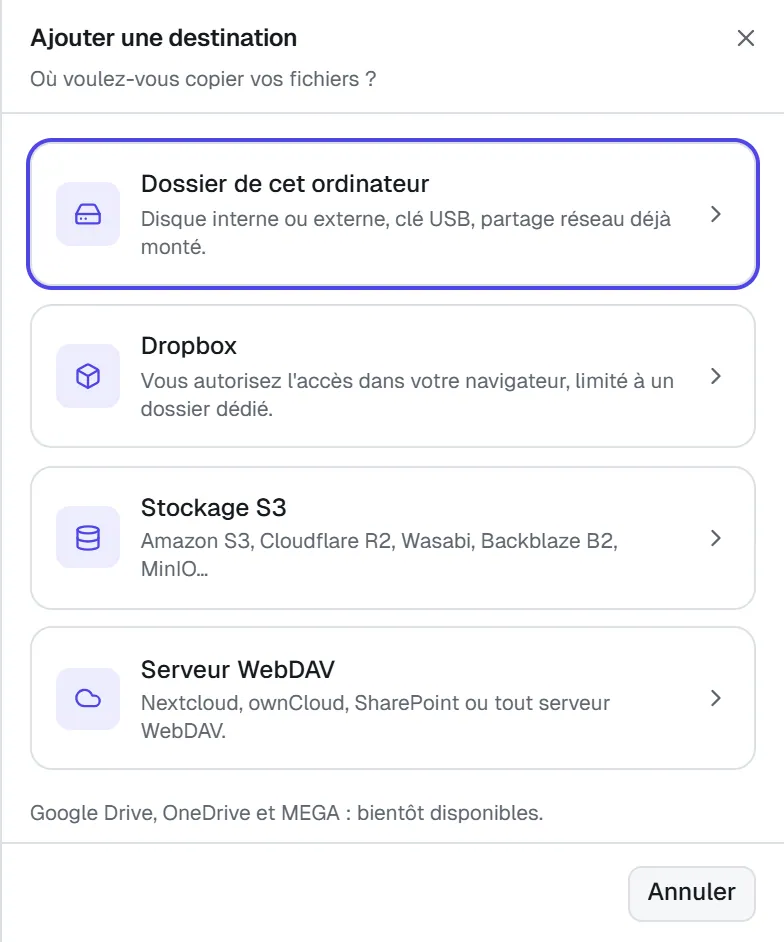
Task: Open chevron on the Serveur WebDAV card
Action: tap(716, 698)
